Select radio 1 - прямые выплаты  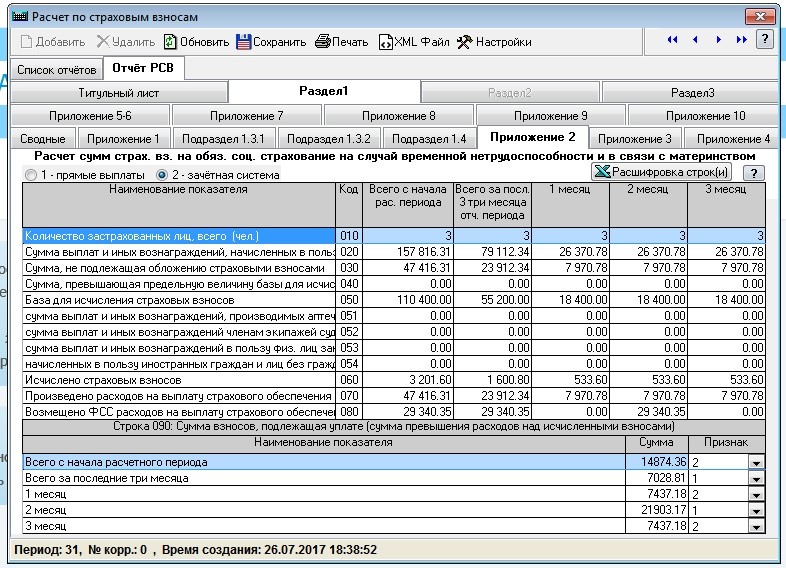(31, 175)
